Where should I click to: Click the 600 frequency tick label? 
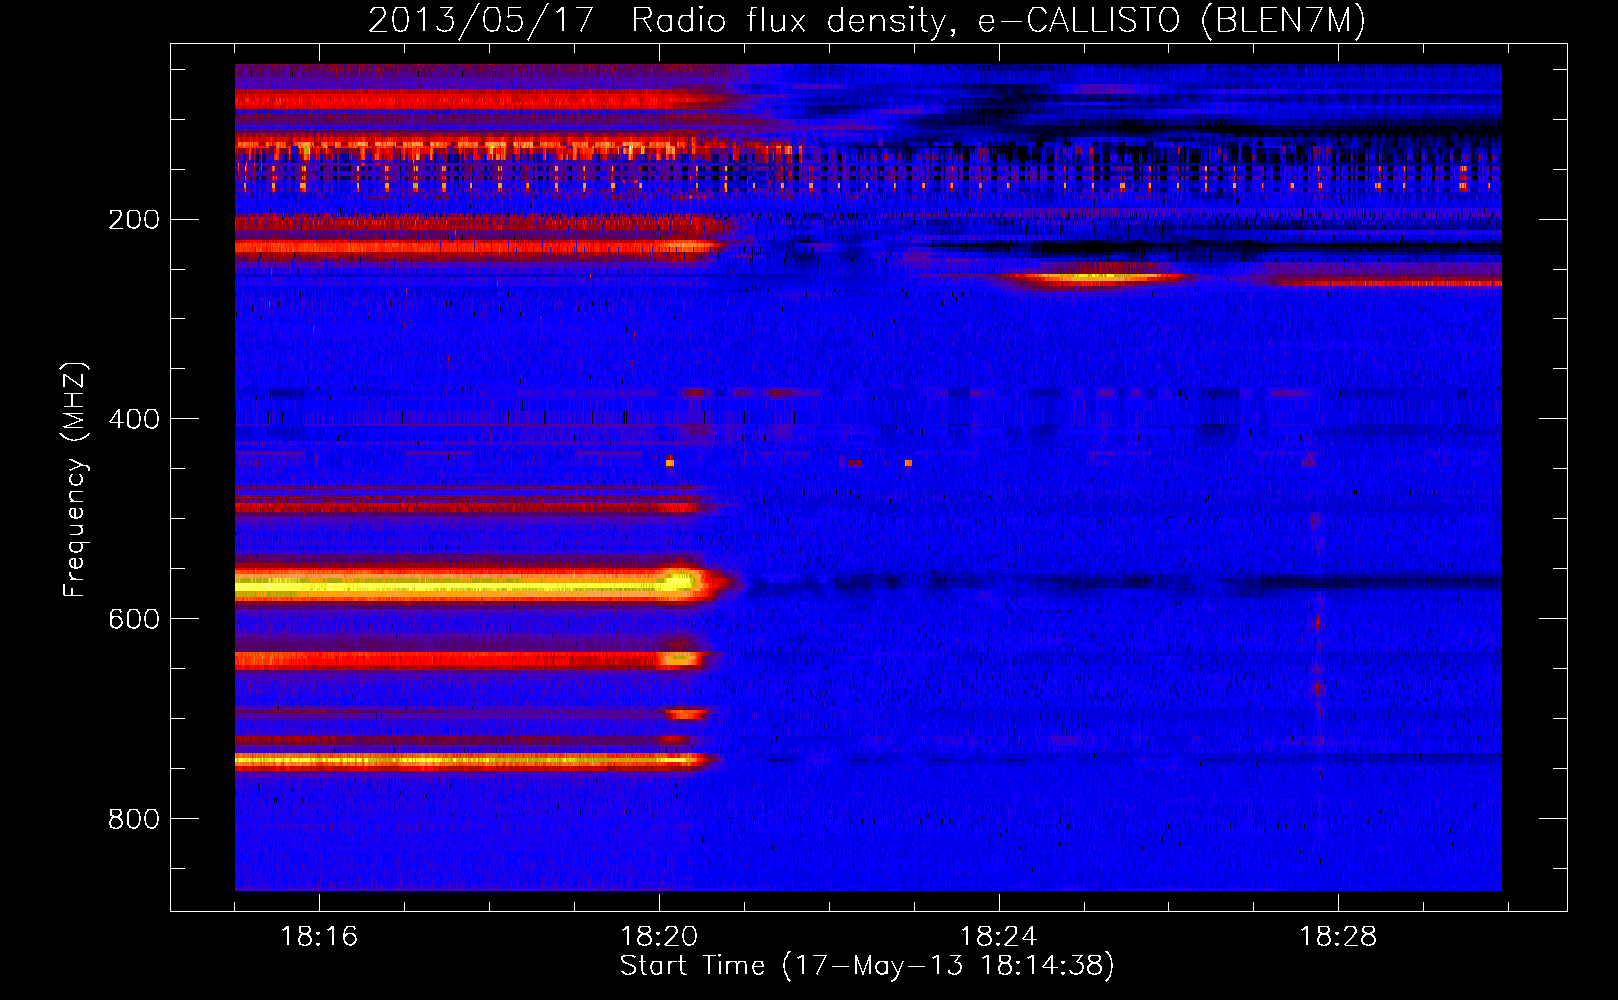[x=133, y=619]
